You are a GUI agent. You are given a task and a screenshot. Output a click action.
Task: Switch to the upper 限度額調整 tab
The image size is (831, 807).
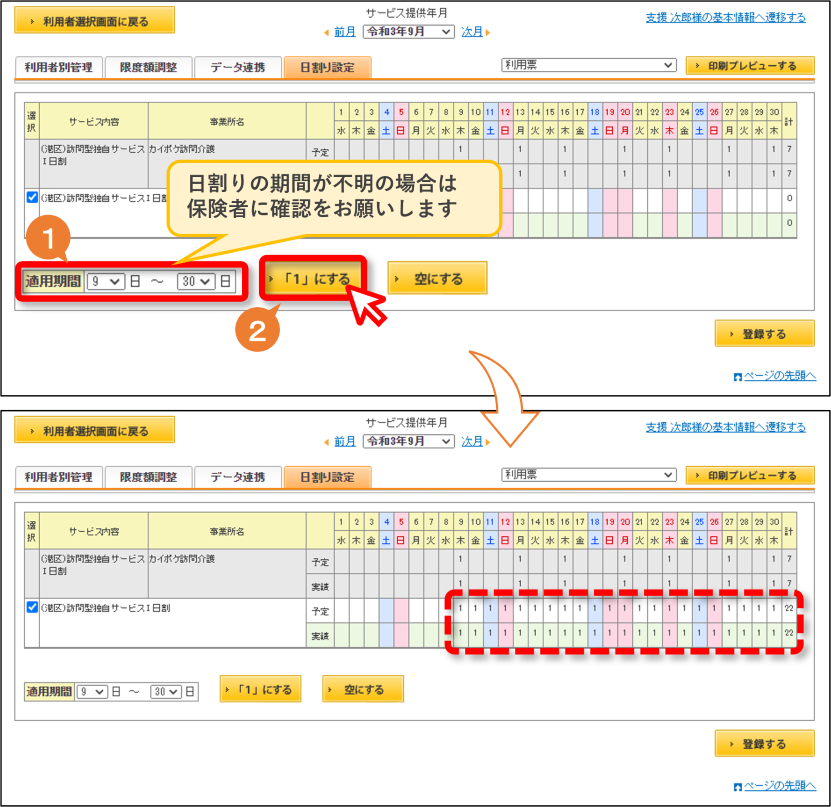pos(148,67)
